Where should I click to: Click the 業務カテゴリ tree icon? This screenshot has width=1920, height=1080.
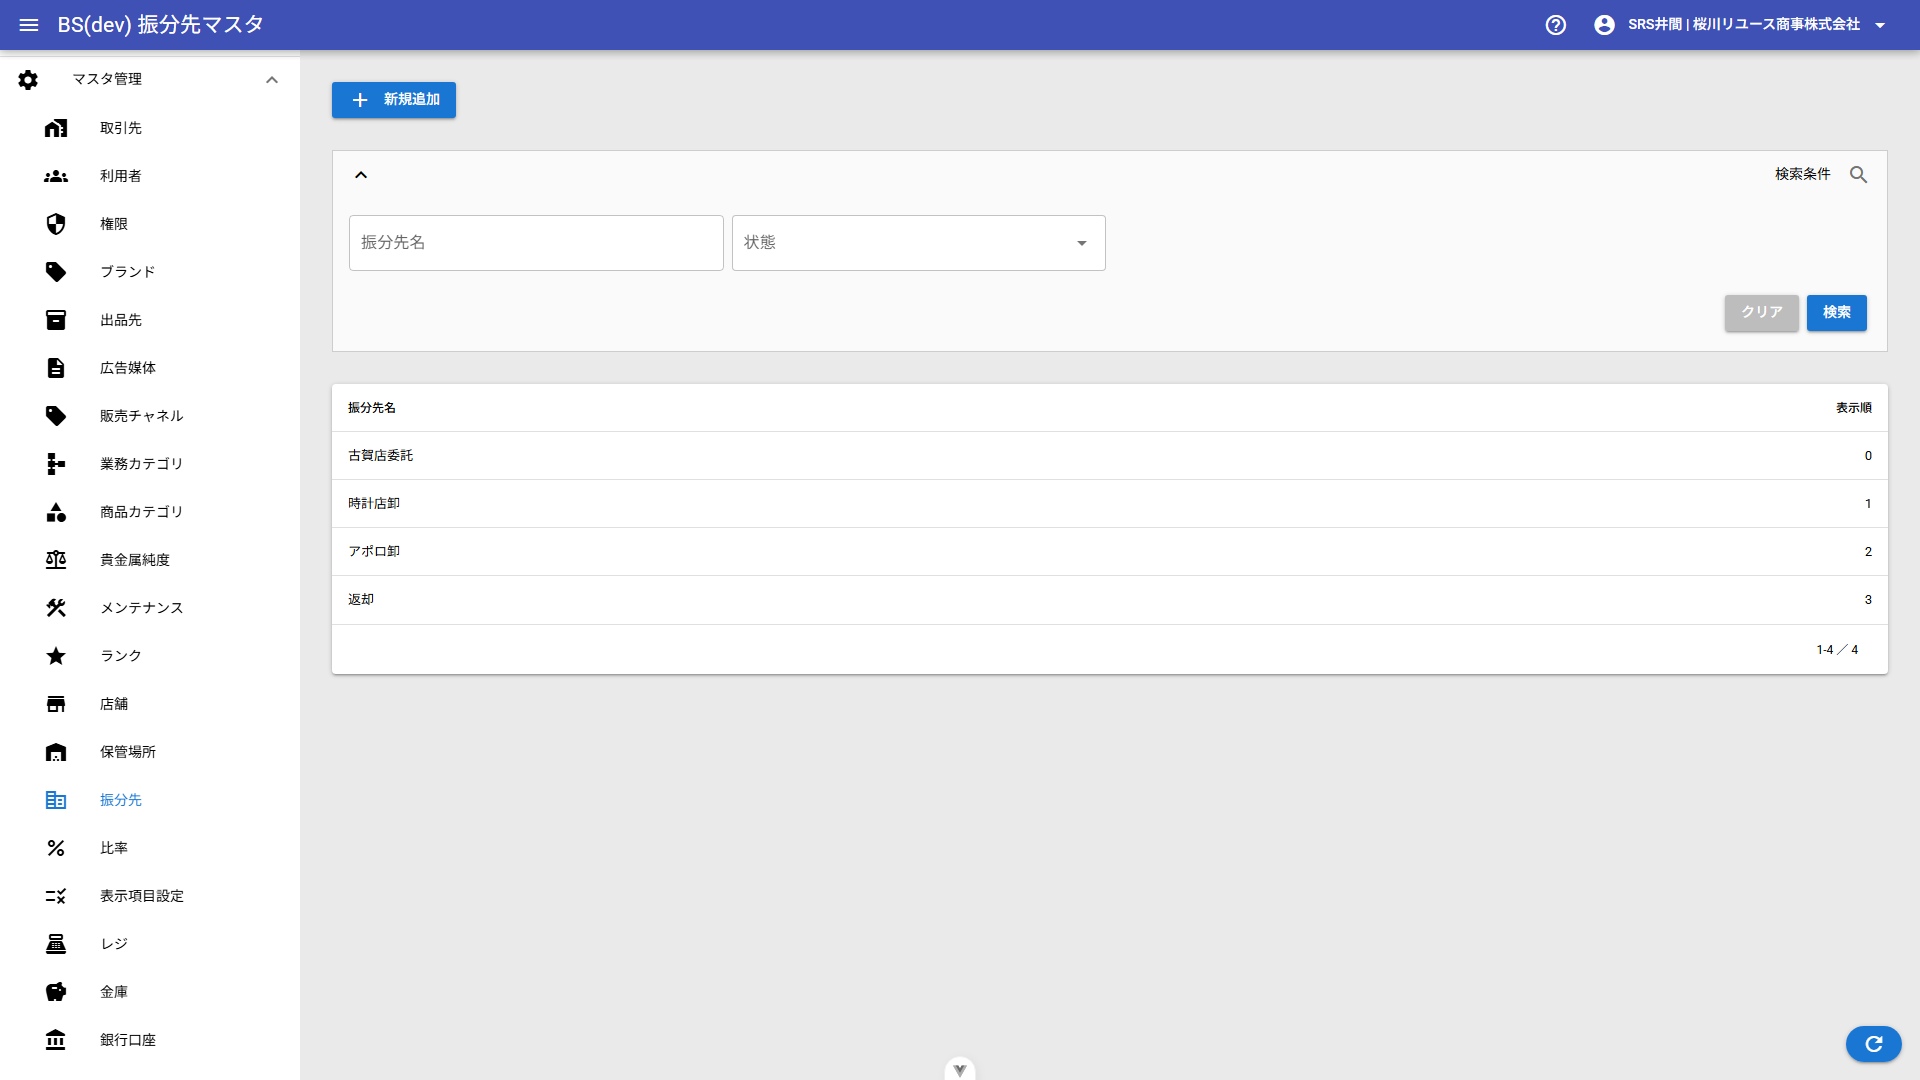point(56,464)
